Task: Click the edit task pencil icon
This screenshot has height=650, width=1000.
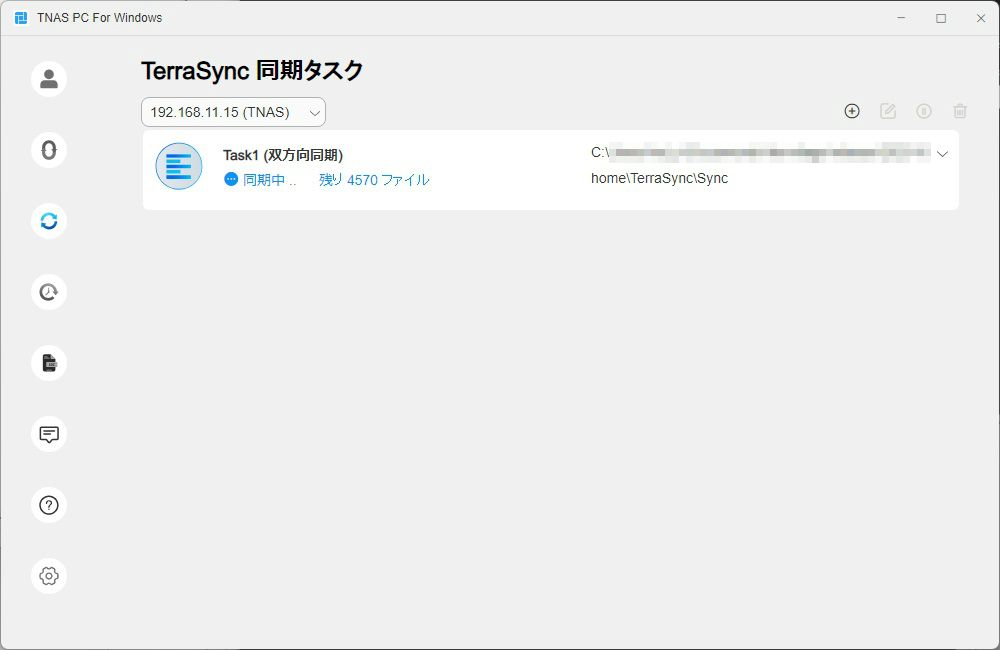Action: [888, 111]
